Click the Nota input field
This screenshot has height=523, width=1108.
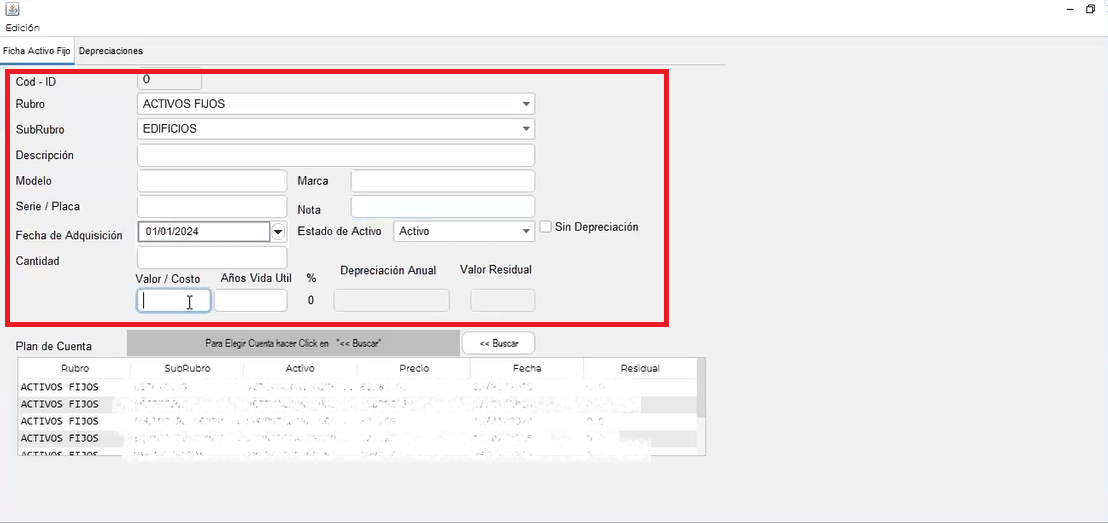443,206
